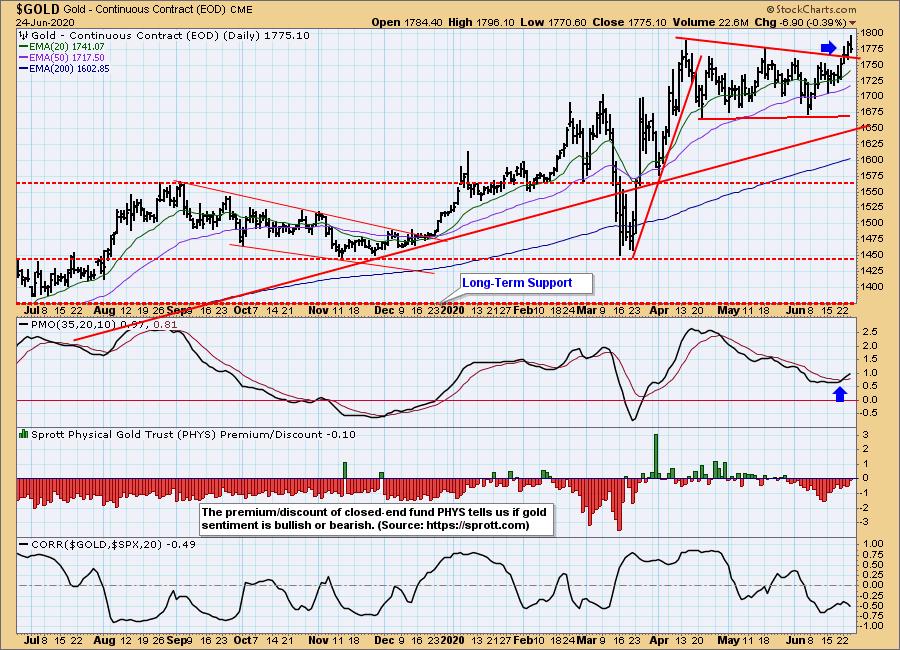Click the green histogram icon beside Sprott label
This screenshot has height=650, width=900.
click(24, 434)
